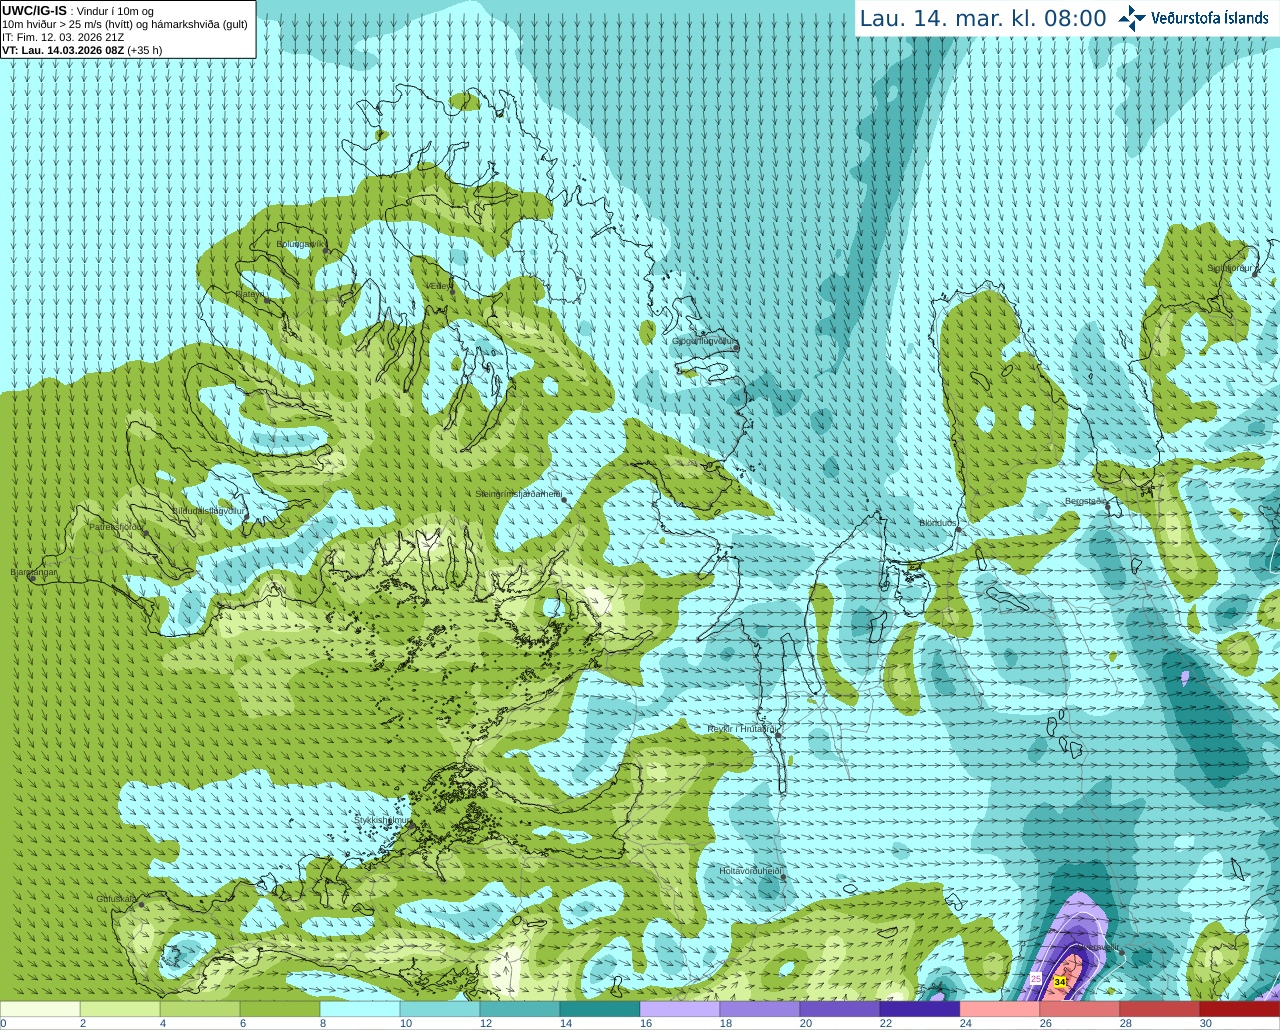The image size is (1280, 1030).
Task: Select the Bolungarvík station marker
Action: click(x=326, y=249)
